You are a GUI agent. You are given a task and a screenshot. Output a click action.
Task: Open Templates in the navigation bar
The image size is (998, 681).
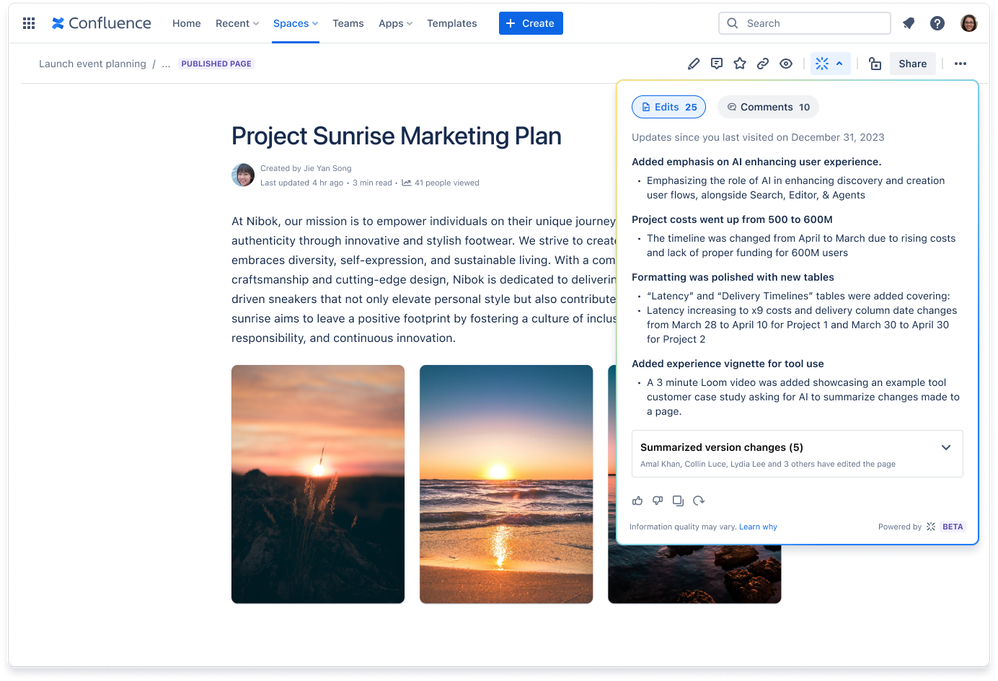point(452,24)
